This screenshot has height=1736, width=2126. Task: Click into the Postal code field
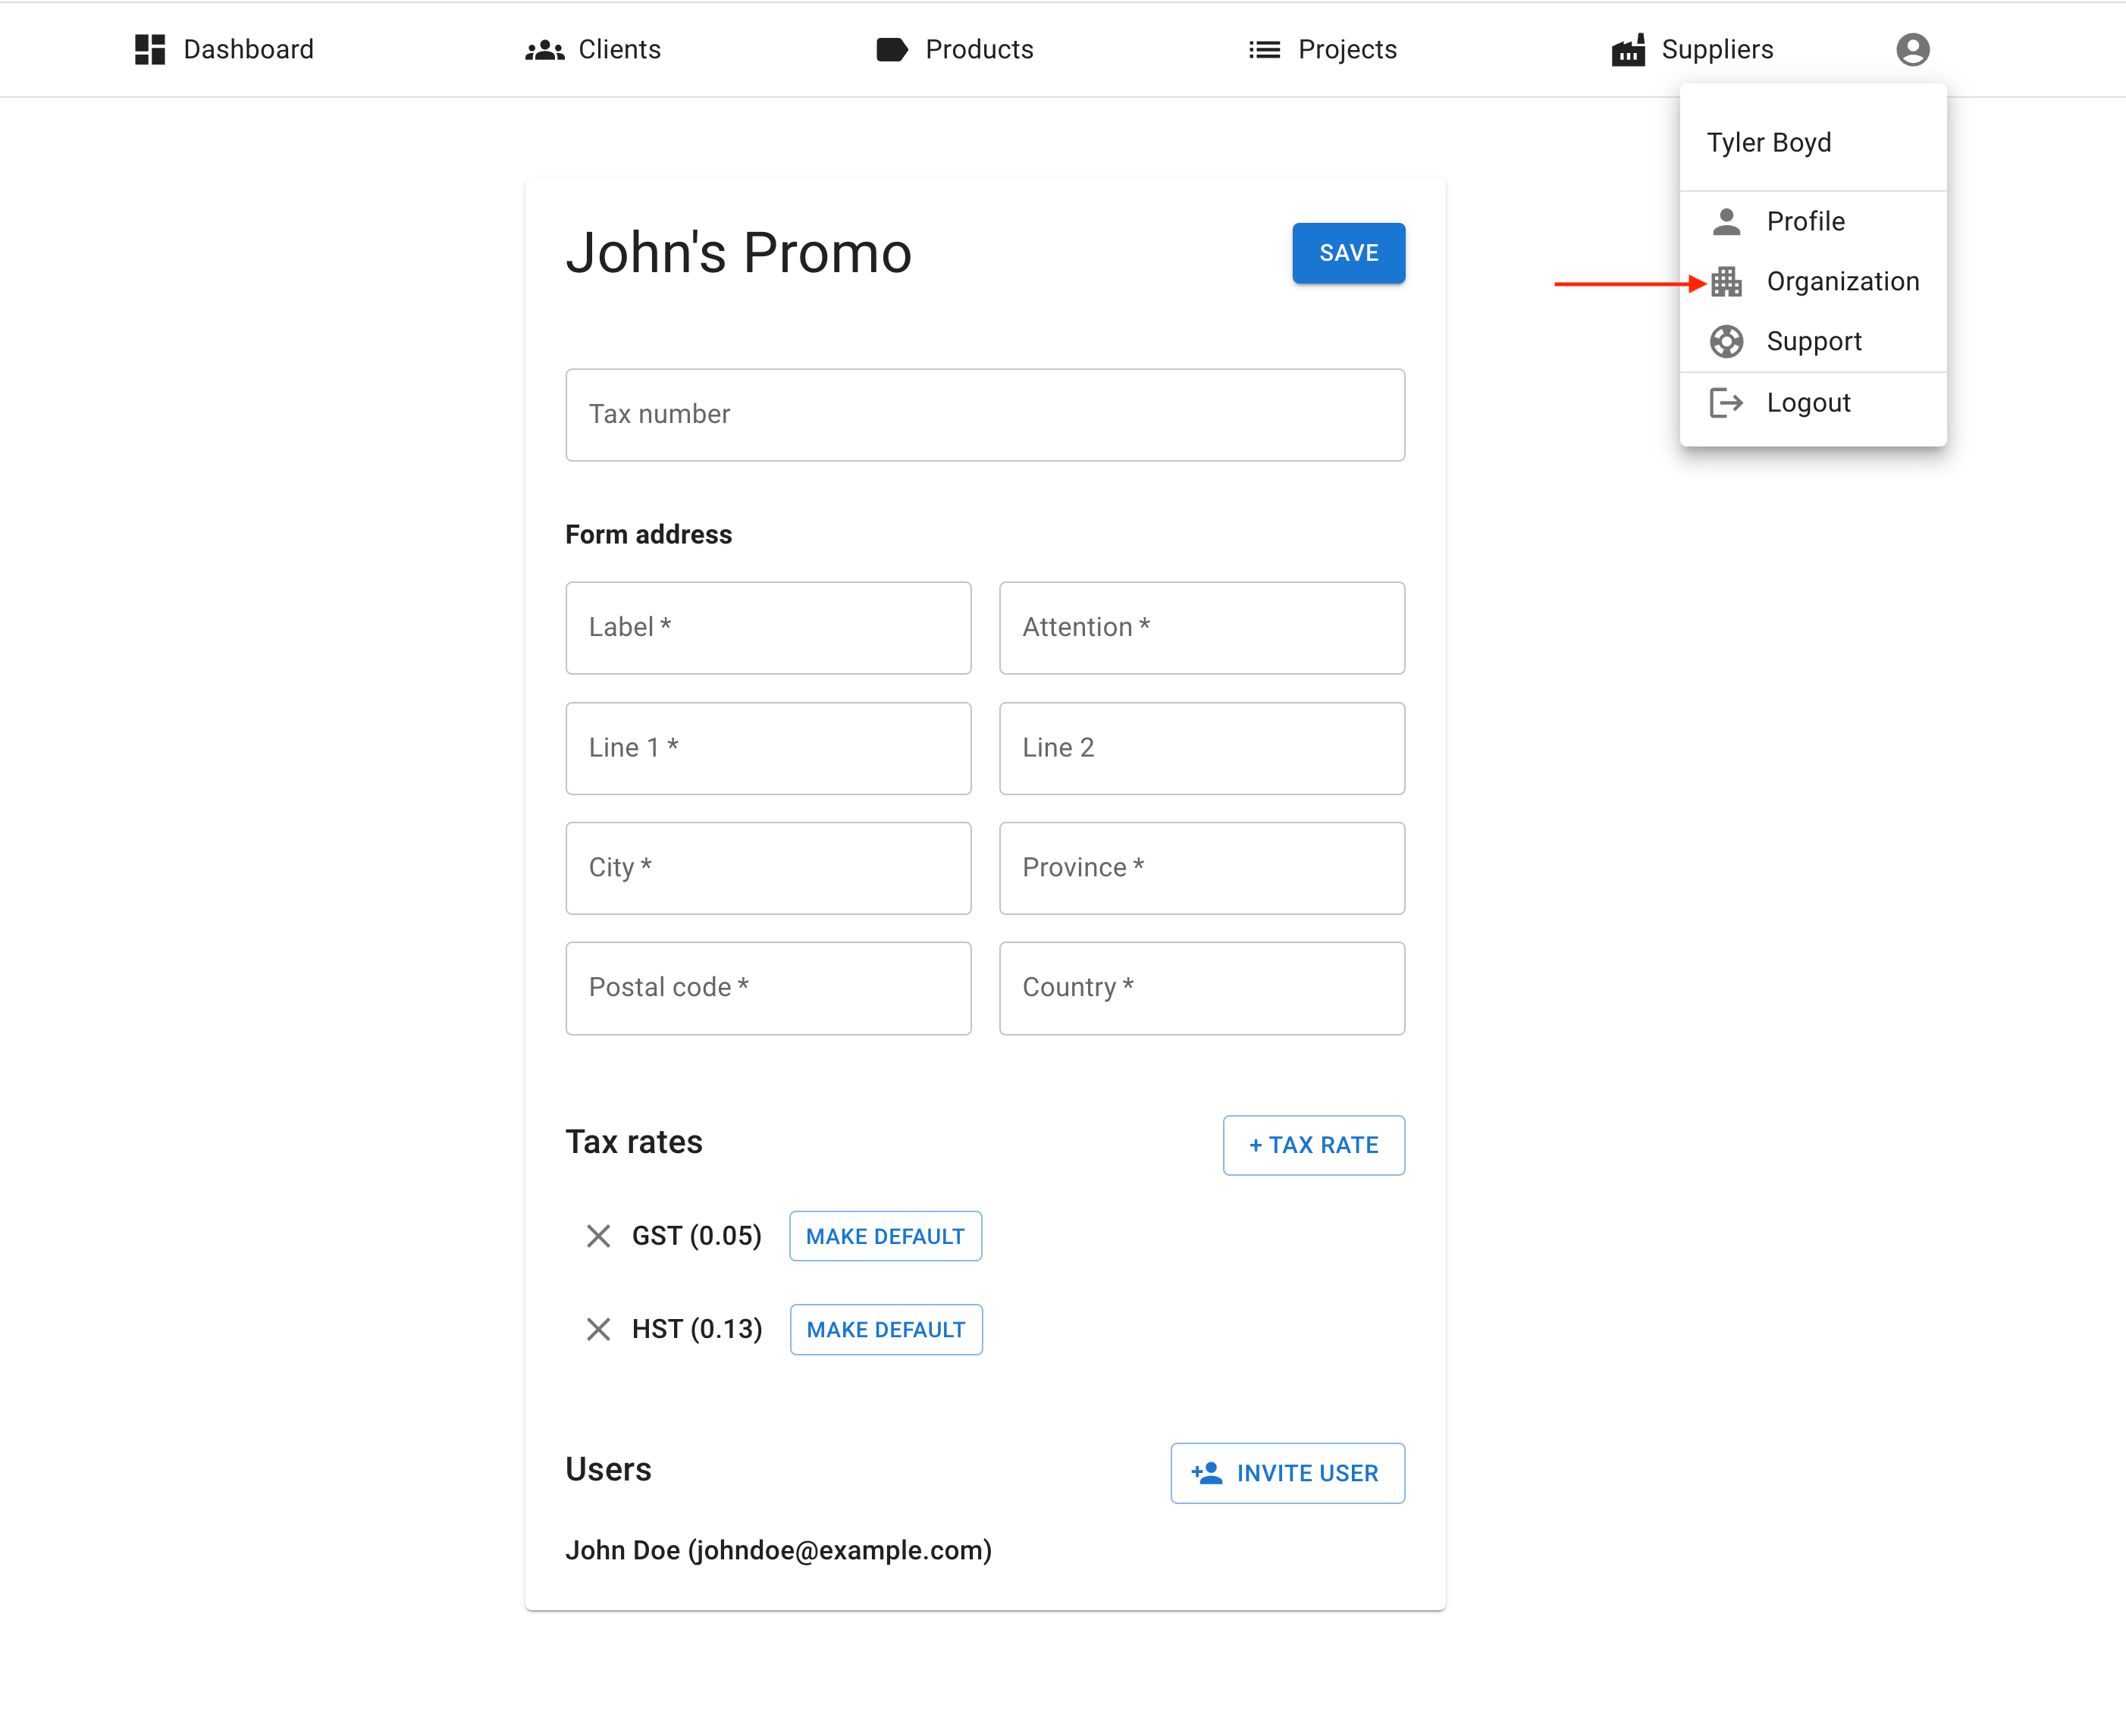pos(768,988)
